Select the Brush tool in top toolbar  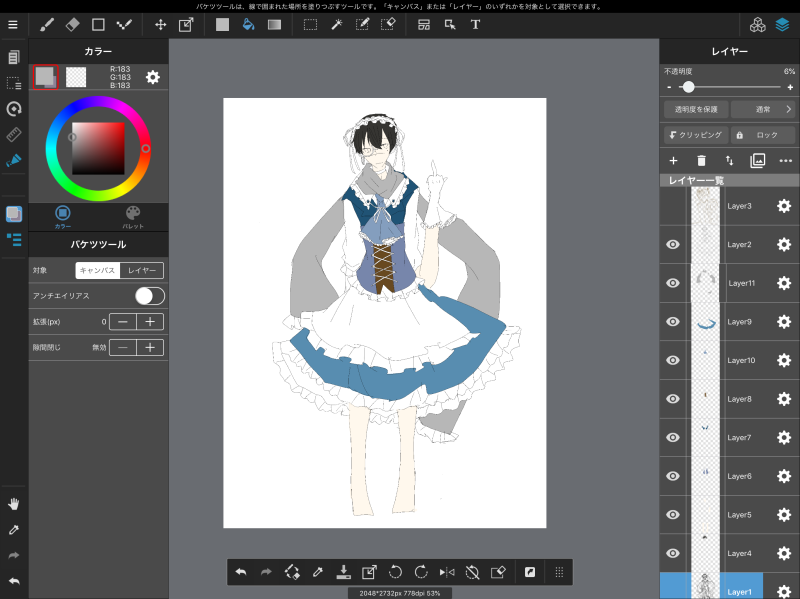point(46,24)
